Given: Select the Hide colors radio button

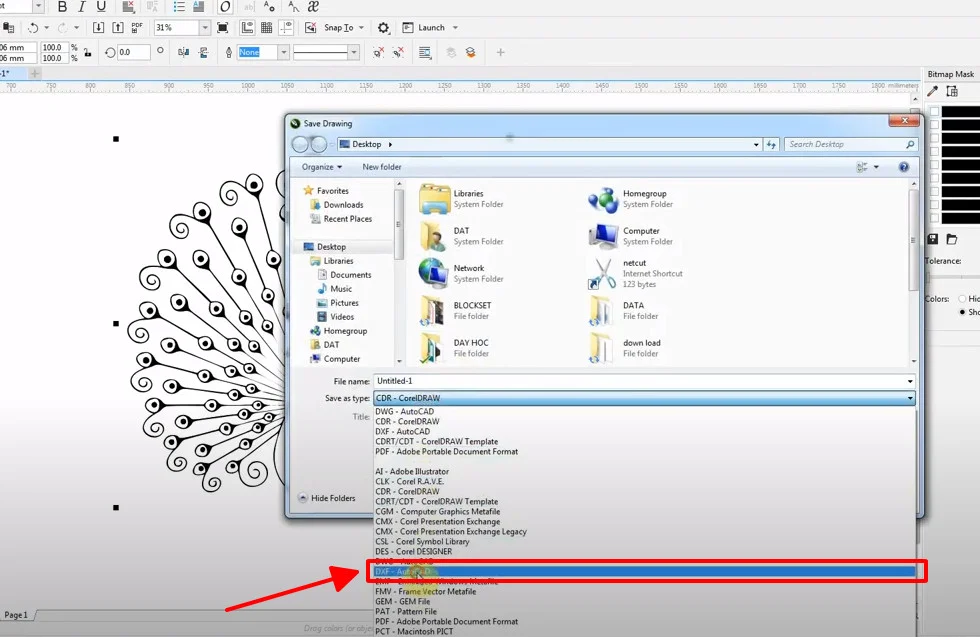Looking at the screenshot, I should pyautogui.click(x=962, y=299).
